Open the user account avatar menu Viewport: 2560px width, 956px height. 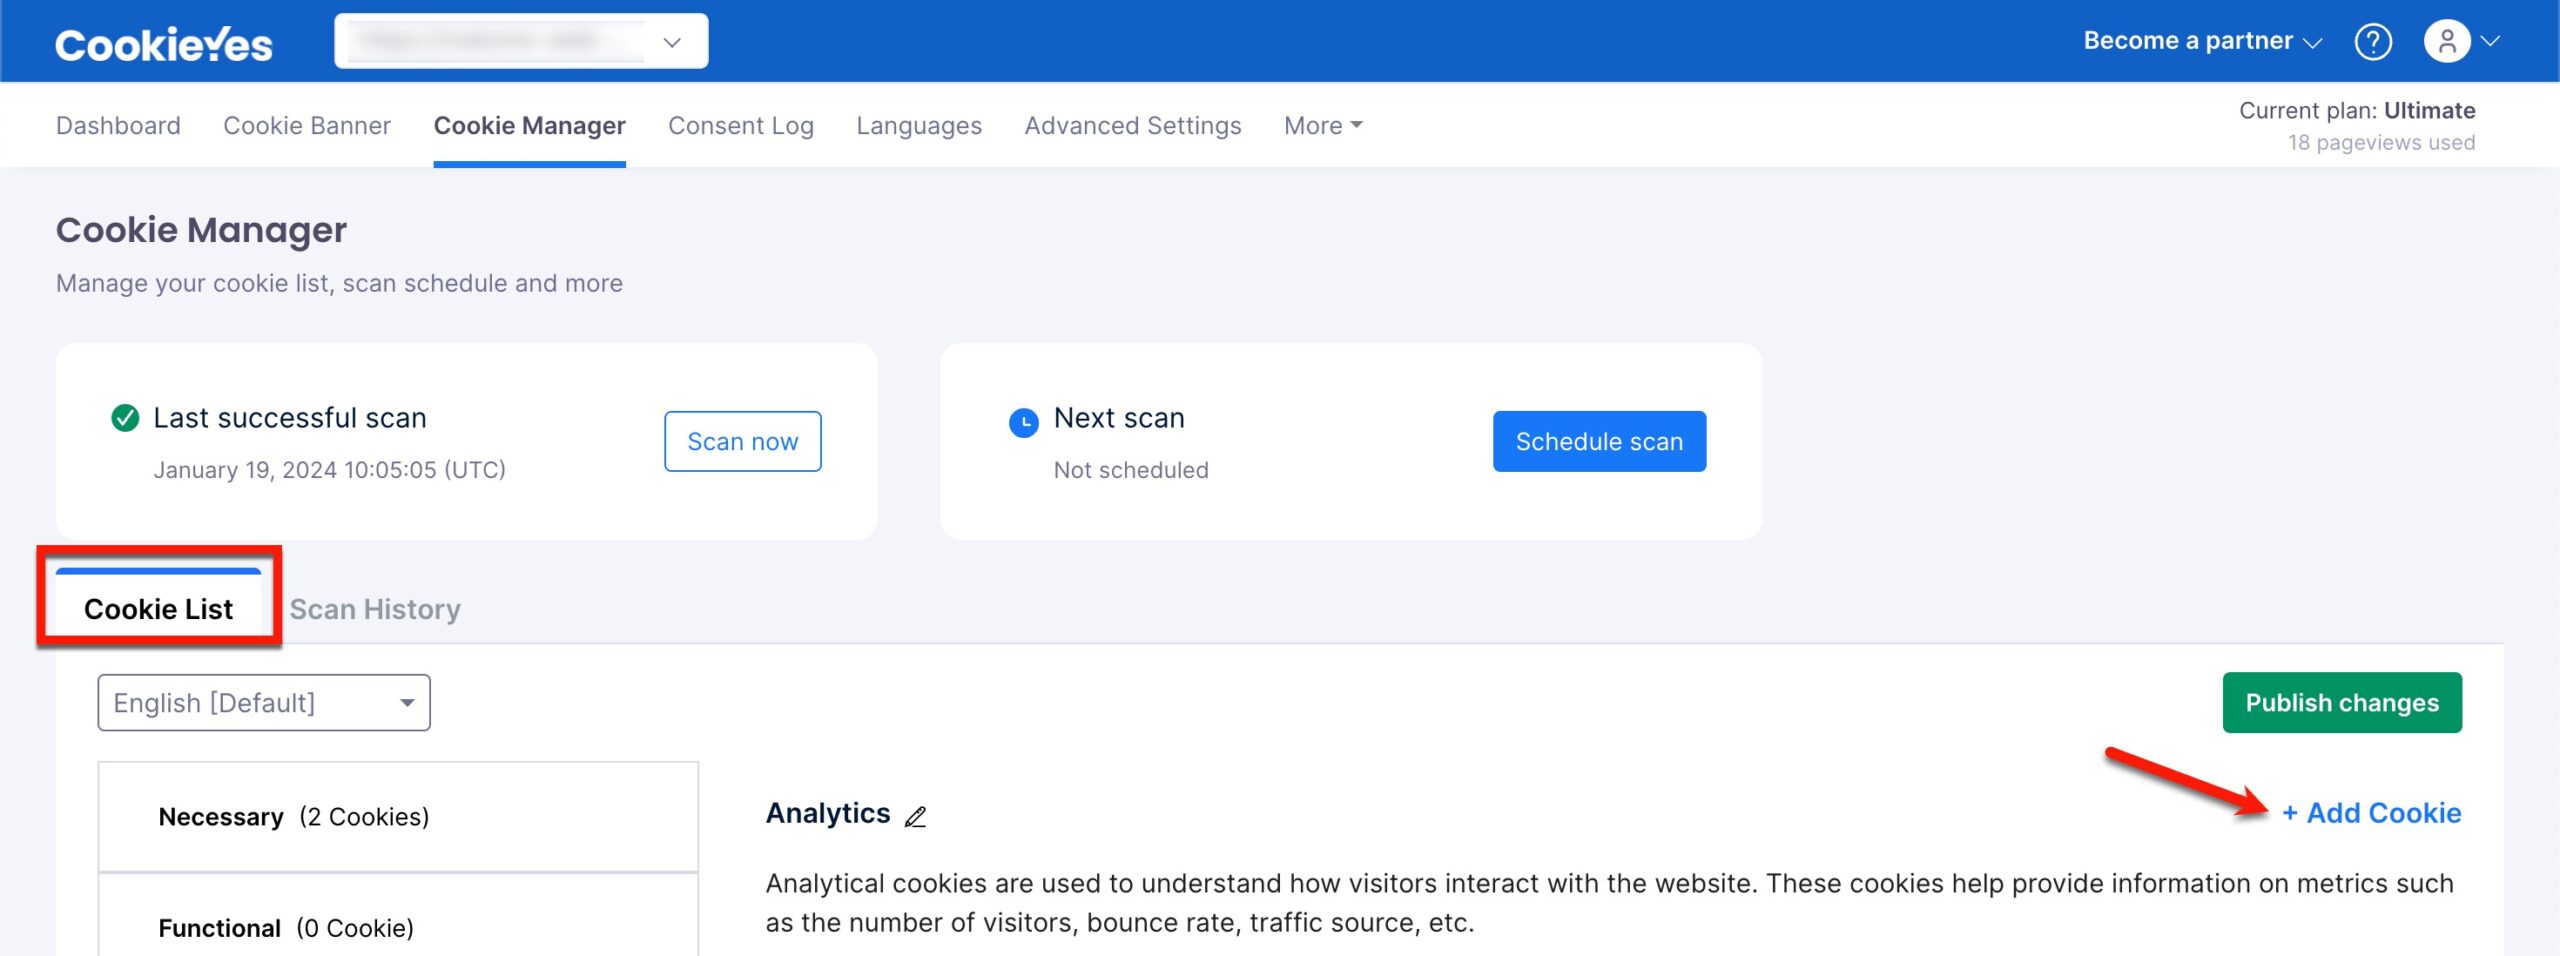pyautogui.click(x=2446, y=42)
